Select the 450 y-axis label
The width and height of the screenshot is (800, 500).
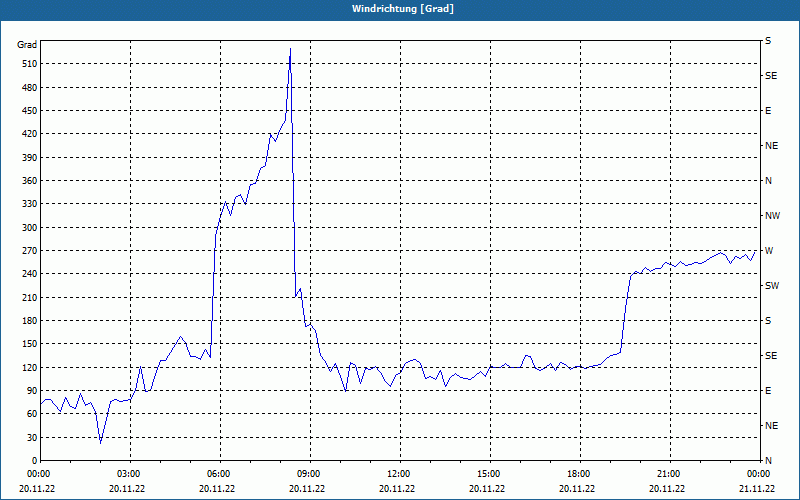pos(29,111)
